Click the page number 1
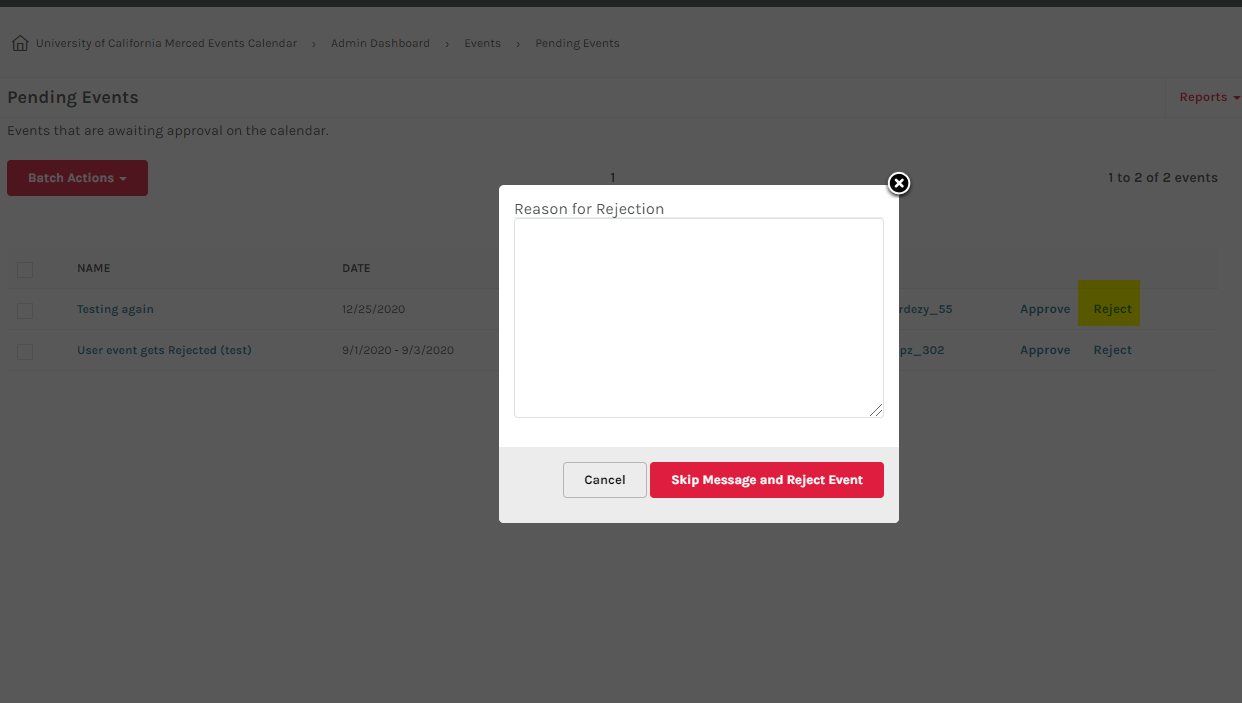The height and width of the screenshot is (703, 1242). 613,178
